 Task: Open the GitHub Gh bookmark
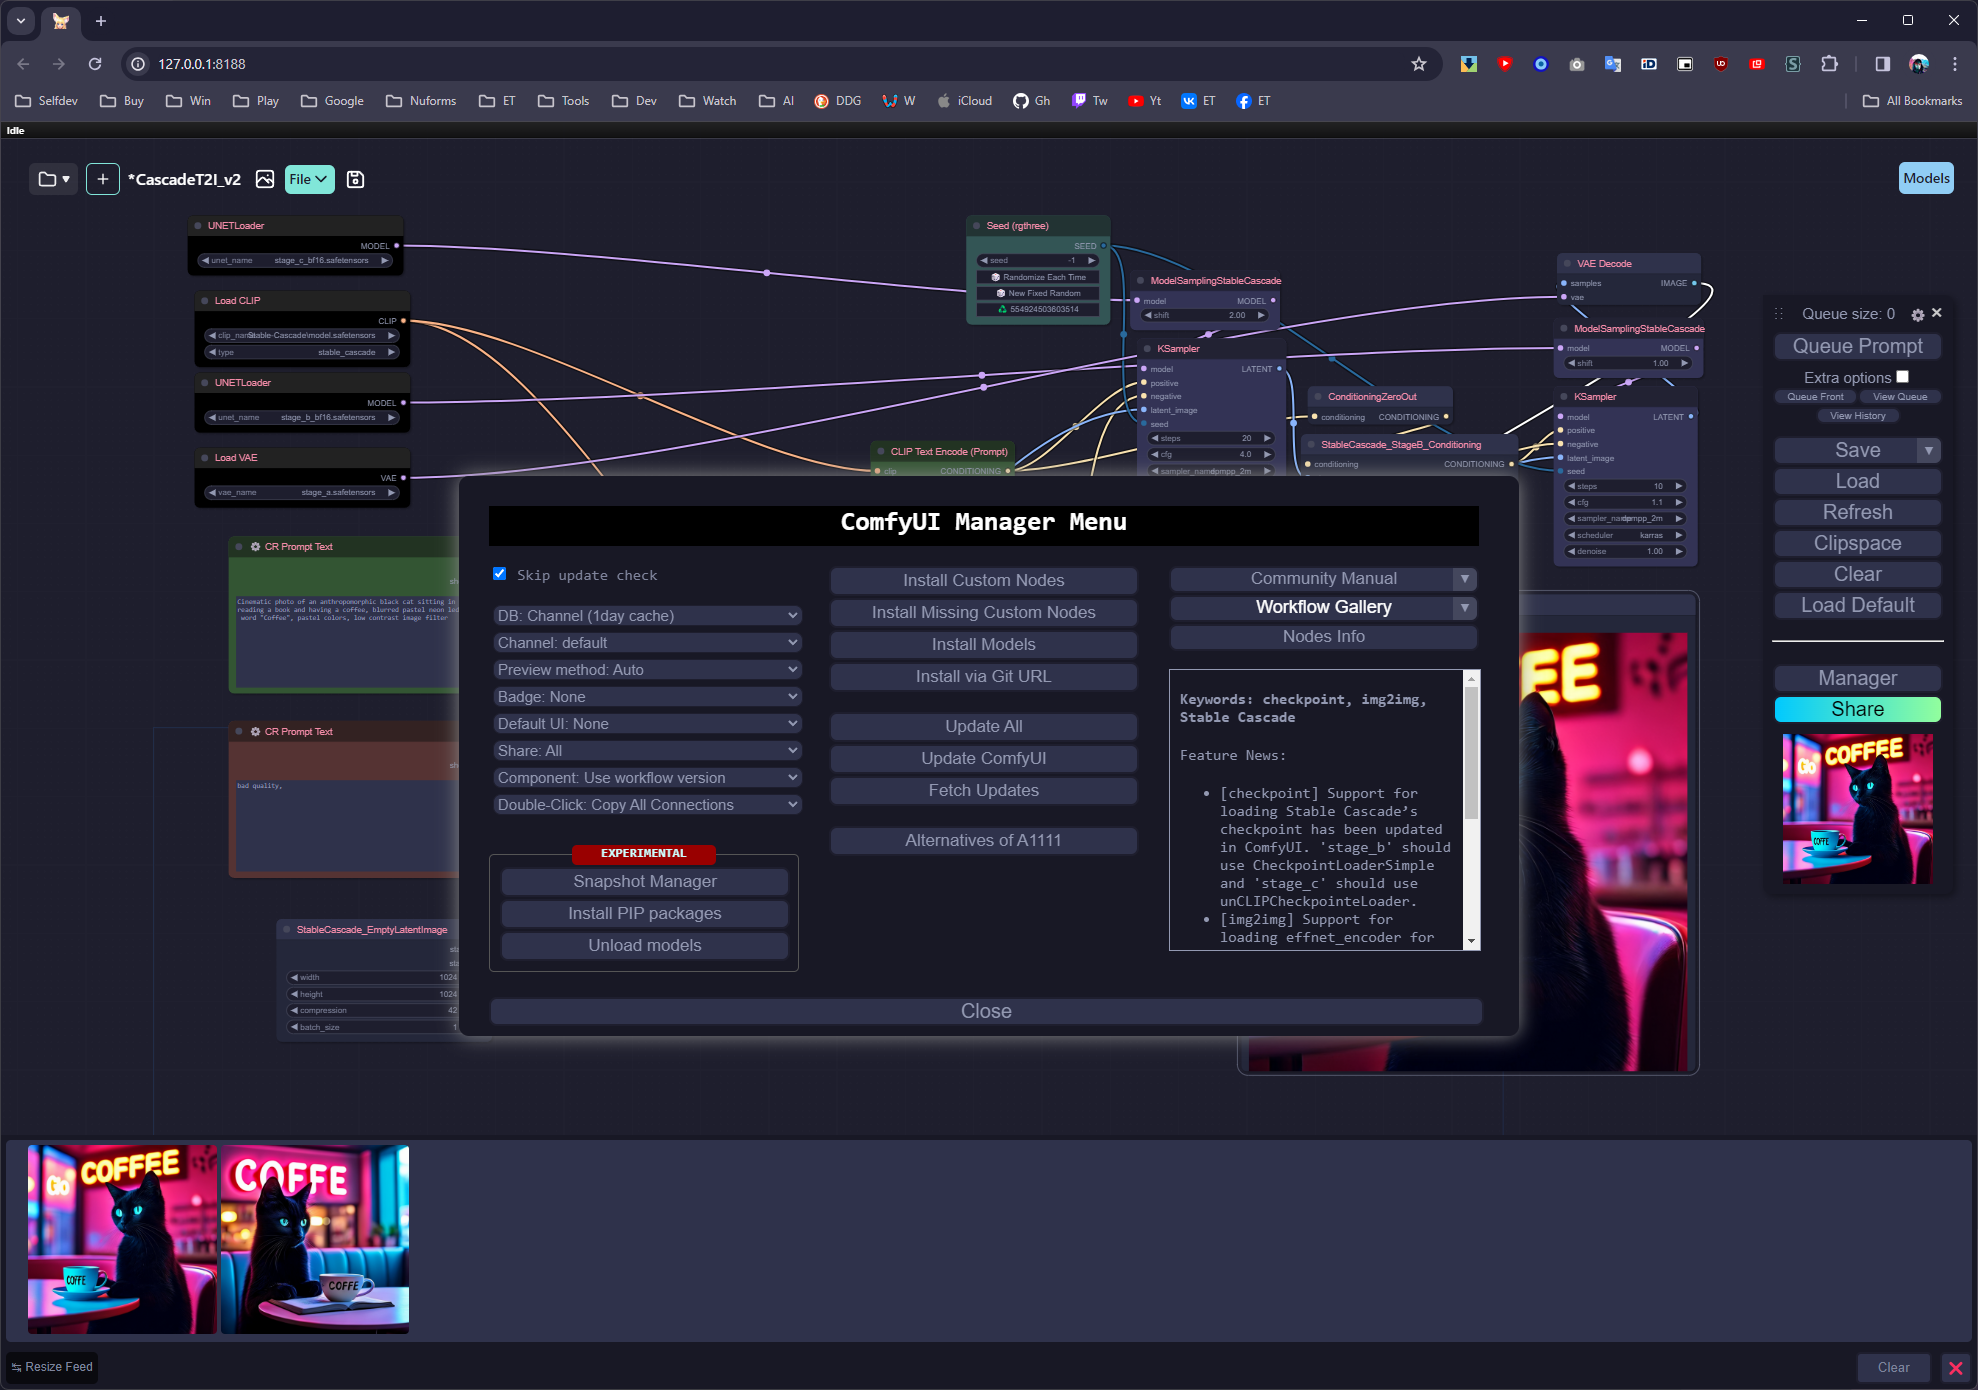pos(1031,101)
